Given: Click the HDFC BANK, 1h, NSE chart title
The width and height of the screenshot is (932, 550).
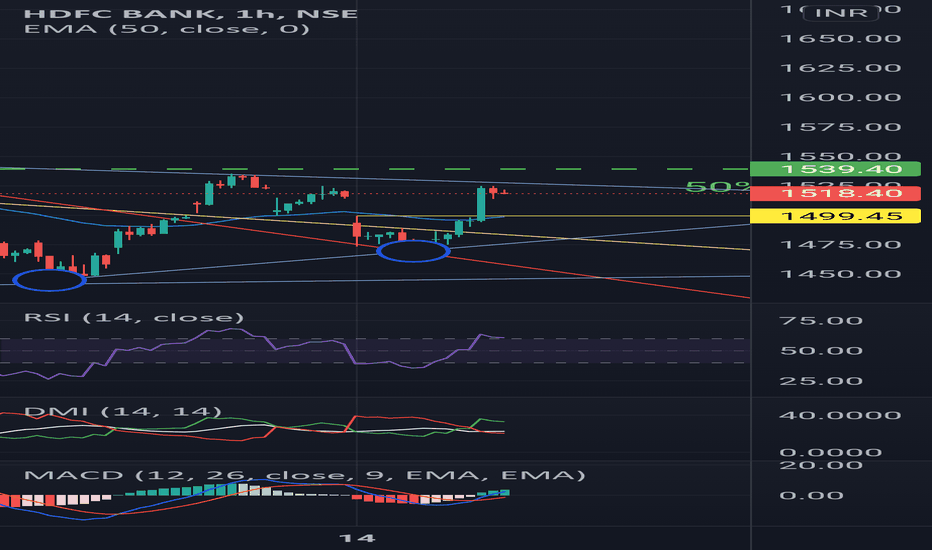Looking at the screenshot, I should 190,13.
